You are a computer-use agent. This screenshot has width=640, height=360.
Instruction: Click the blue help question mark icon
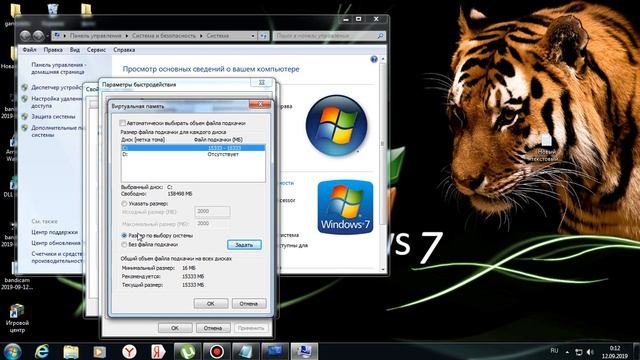(374, 59)
